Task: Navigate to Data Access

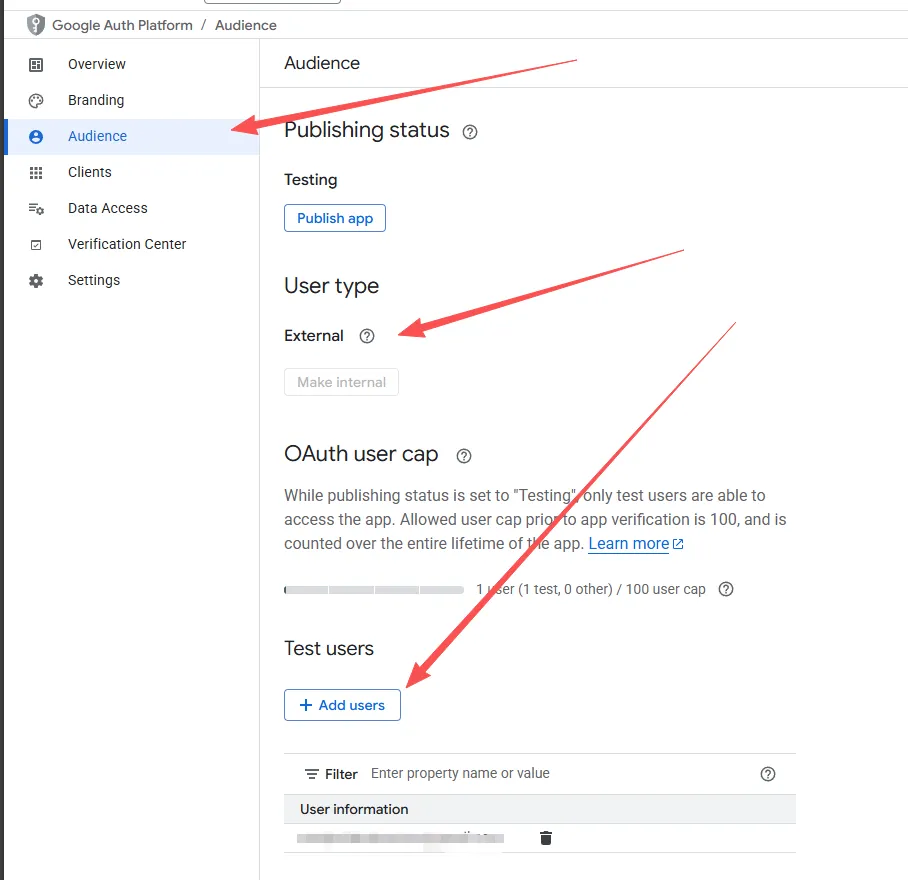Action: [132, 208]
